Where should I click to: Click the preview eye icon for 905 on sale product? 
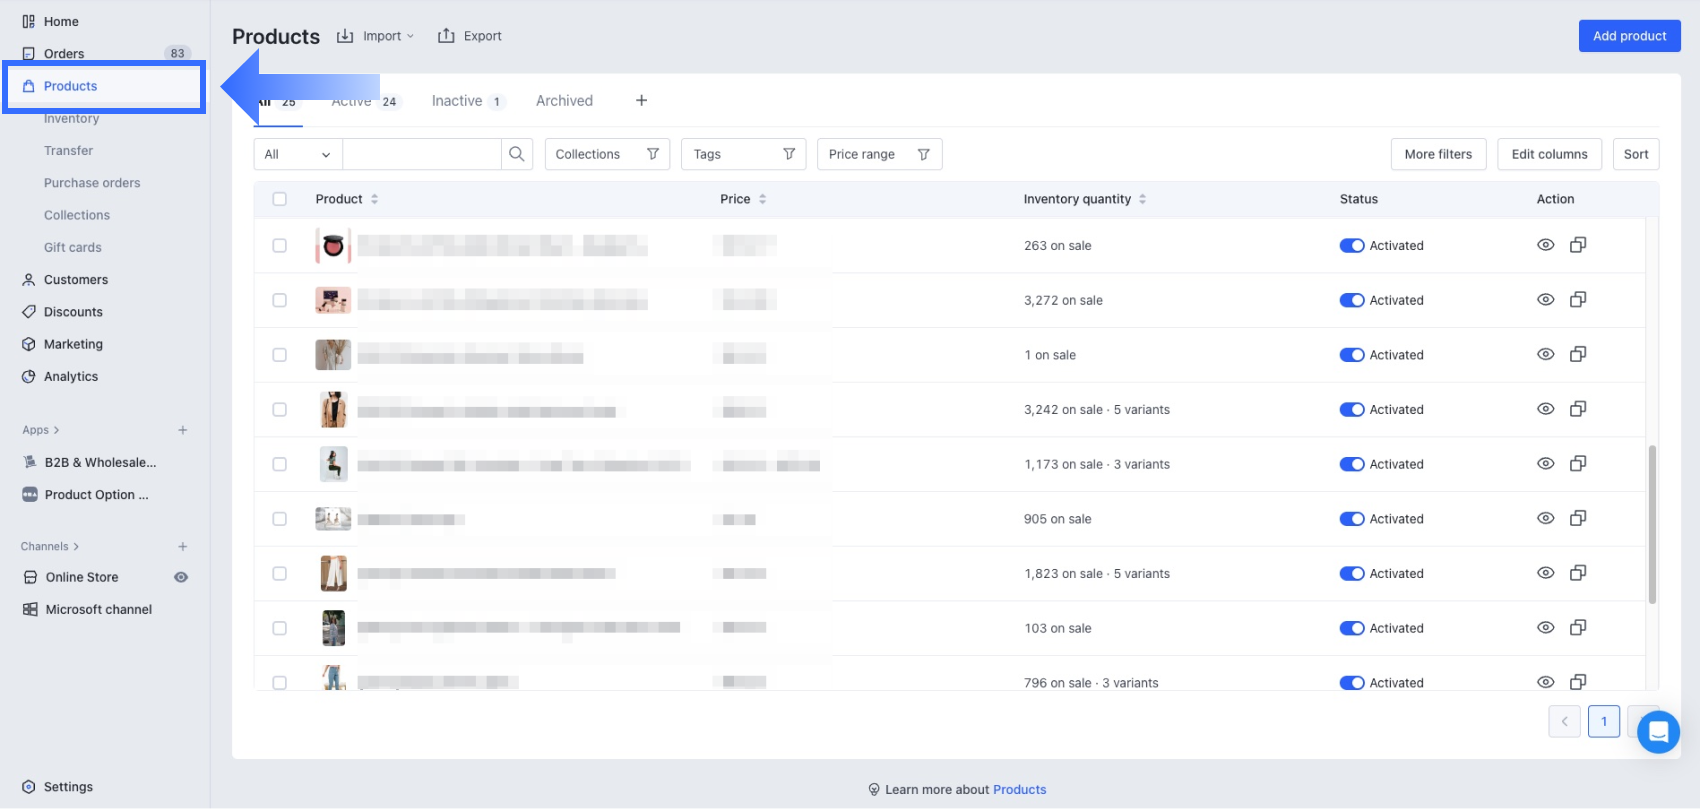[x=1545, y=518]
